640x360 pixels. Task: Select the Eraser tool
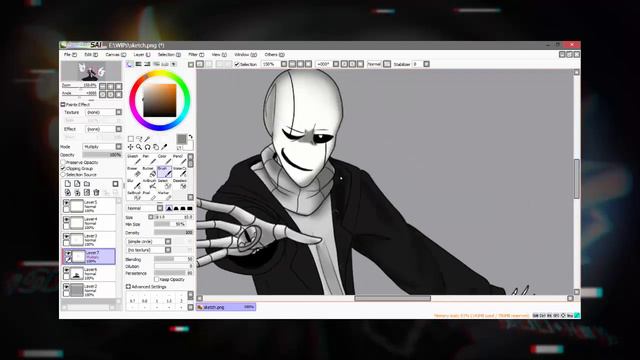133,171
